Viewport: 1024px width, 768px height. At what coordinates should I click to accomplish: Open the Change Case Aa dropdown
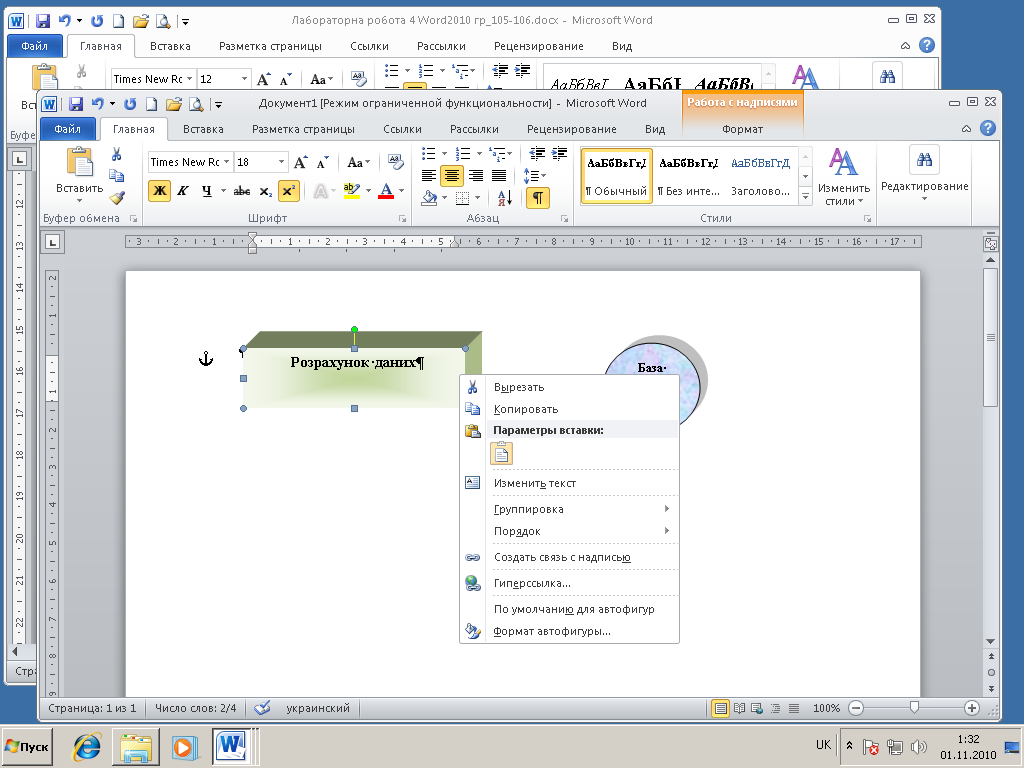click(359, 162)
